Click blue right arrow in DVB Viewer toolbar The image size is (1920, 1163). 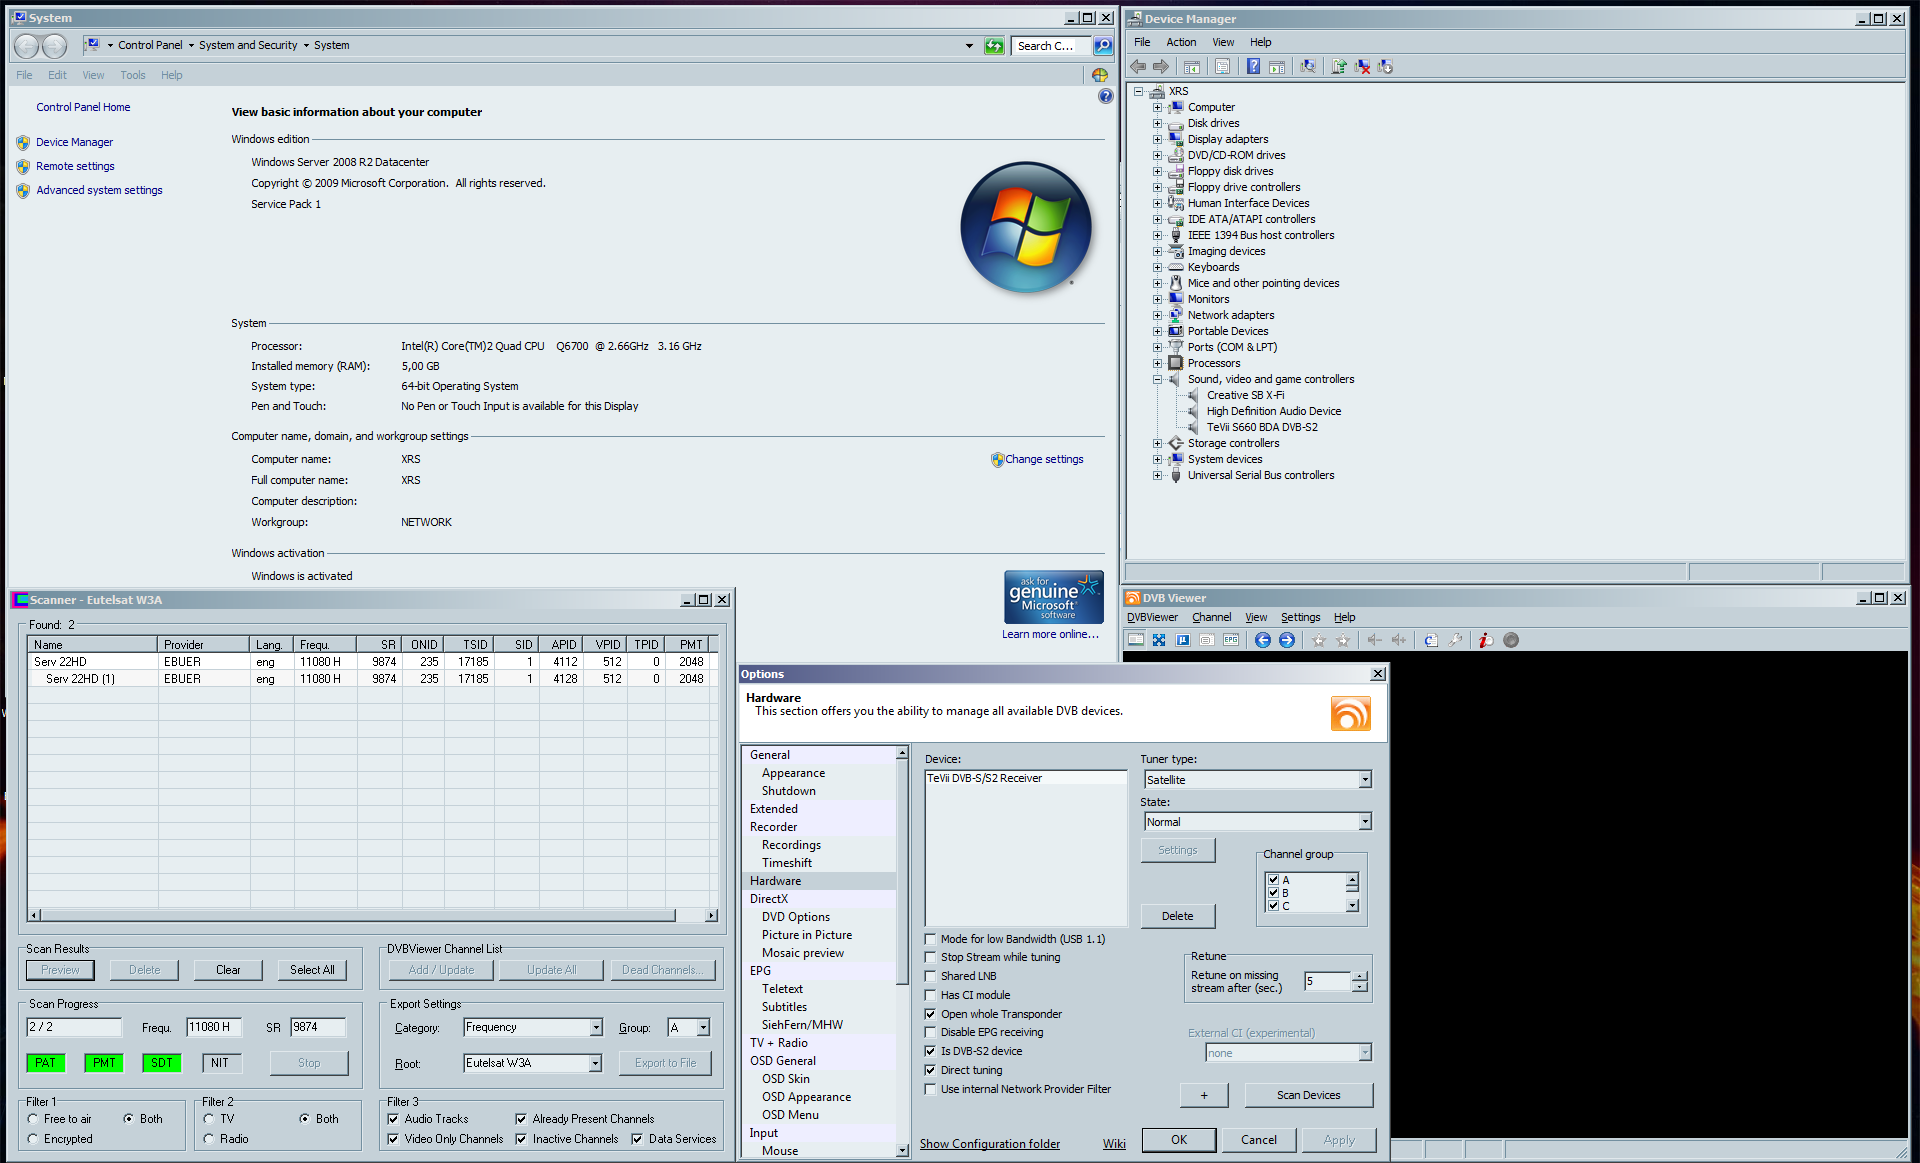1287,640
